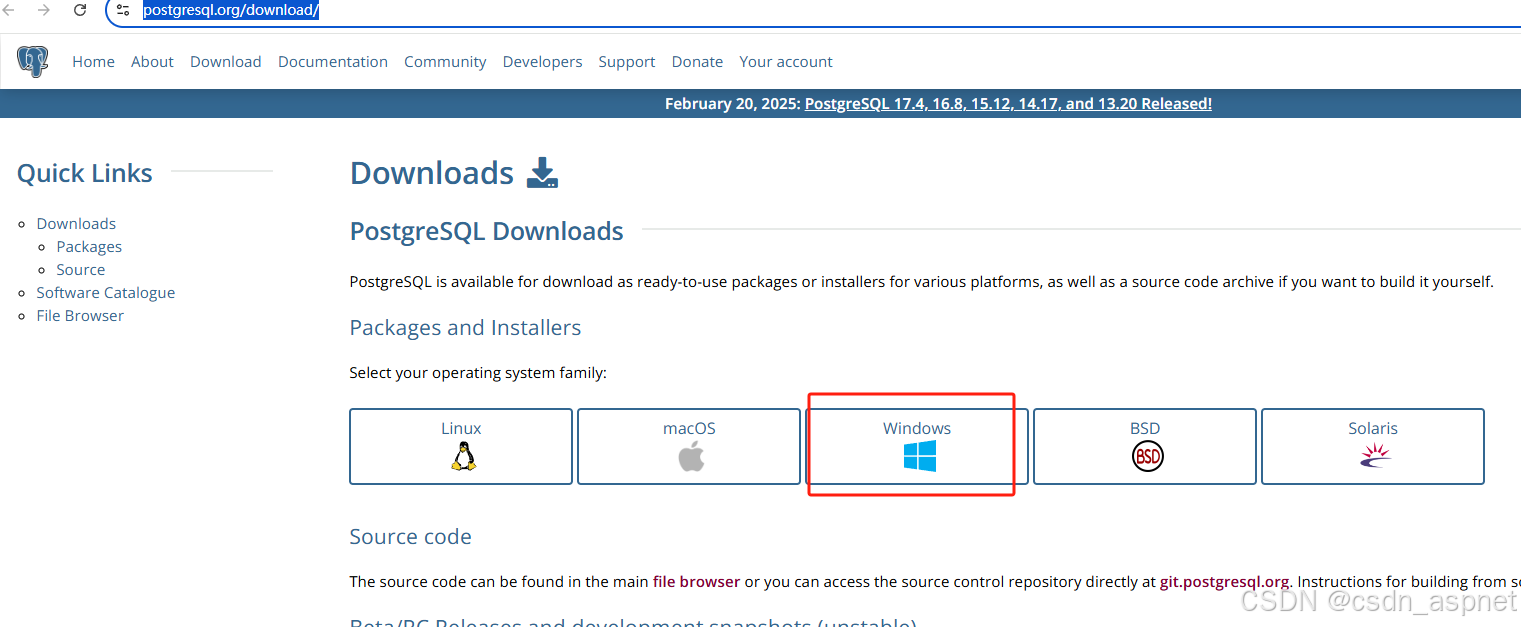Open Your account in navigation
The image size is (1521, 627).
(x=786, y=62)
